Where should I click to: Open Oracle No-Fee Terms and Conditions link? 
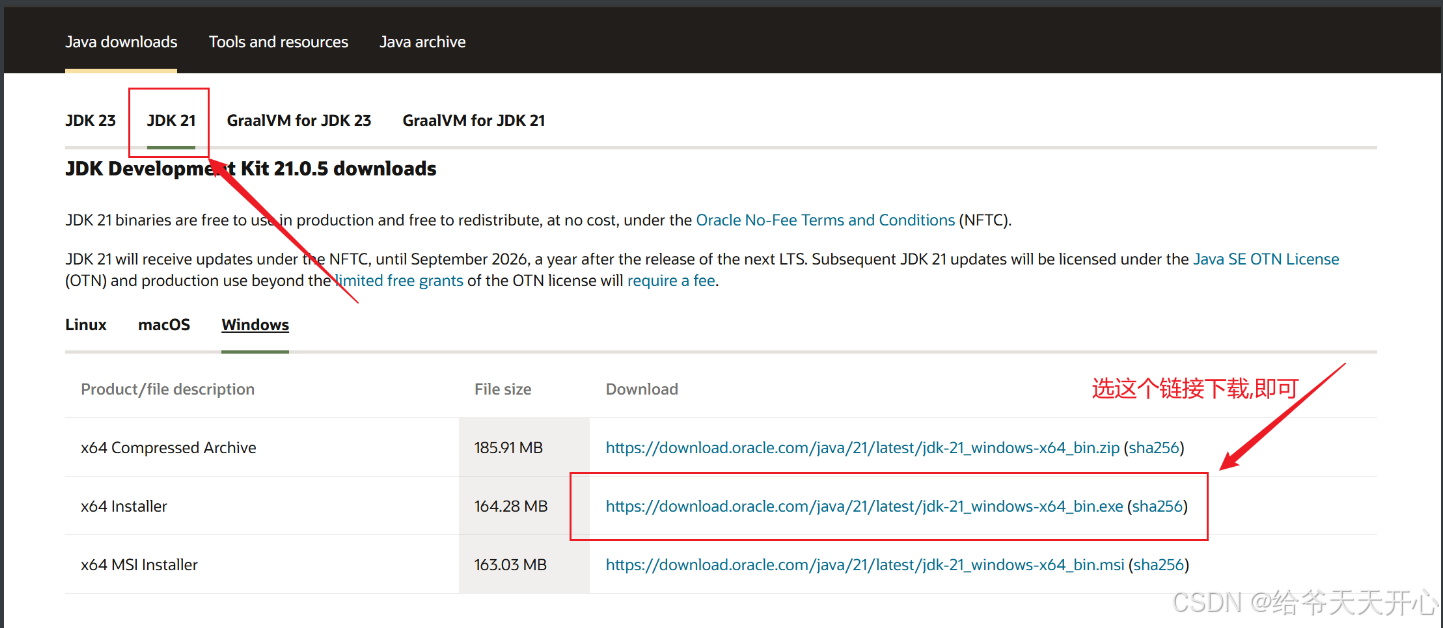click(825, 220)
